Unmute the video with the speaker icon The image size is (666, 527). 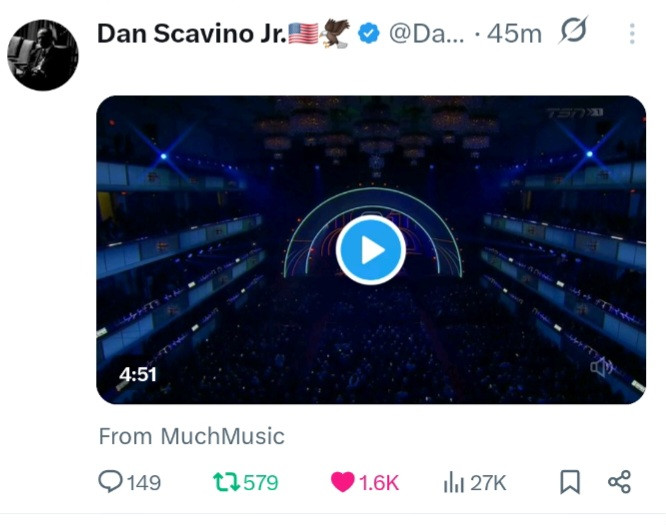602,367
